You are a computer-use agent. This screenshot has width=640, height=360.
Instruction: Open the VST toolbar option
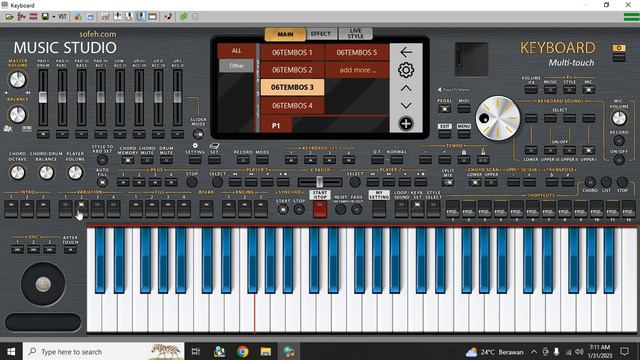click(x=62, y=17)
